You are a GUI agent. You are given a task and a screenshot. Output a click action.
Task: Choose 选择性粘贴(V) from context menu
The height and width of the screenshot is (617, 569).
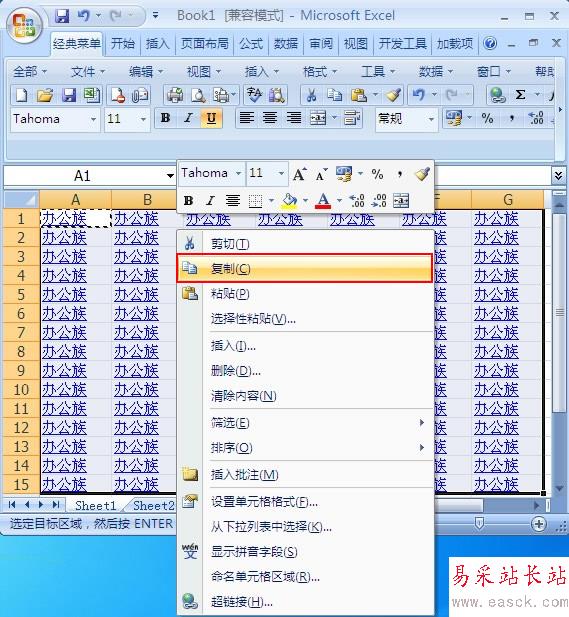305,319
